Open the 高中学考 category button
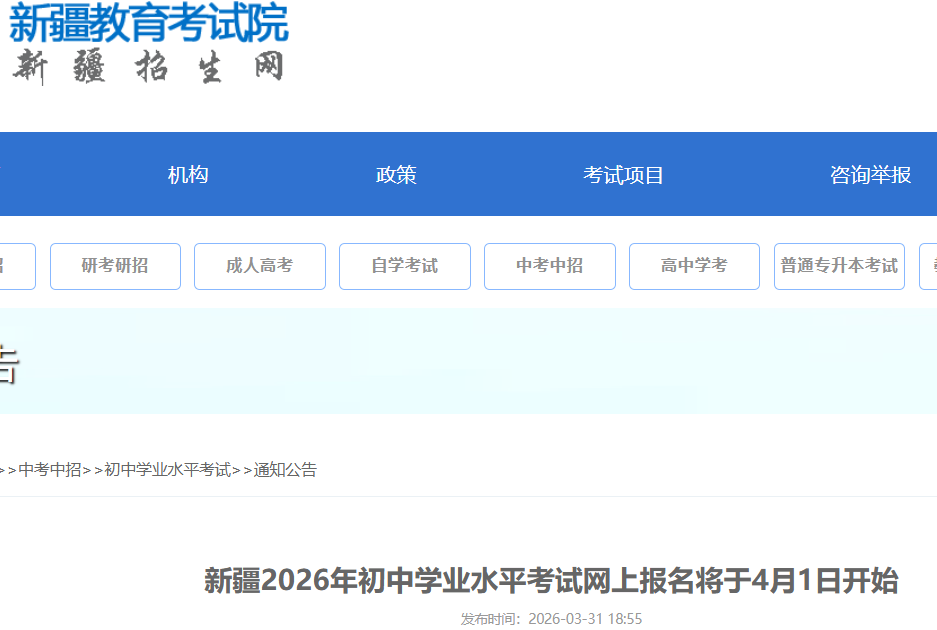This screenshot has width=937, height=630. 694,266
